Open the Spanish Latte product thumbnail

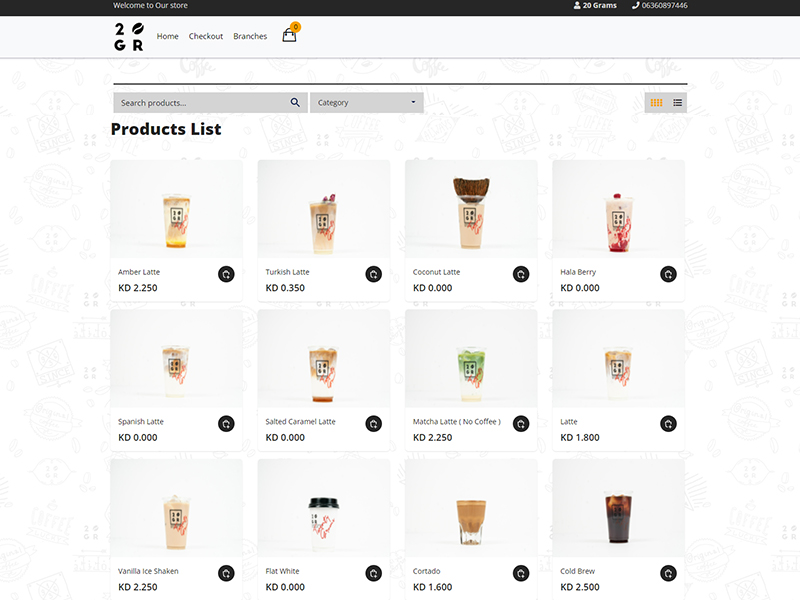(x=176, y=358)
